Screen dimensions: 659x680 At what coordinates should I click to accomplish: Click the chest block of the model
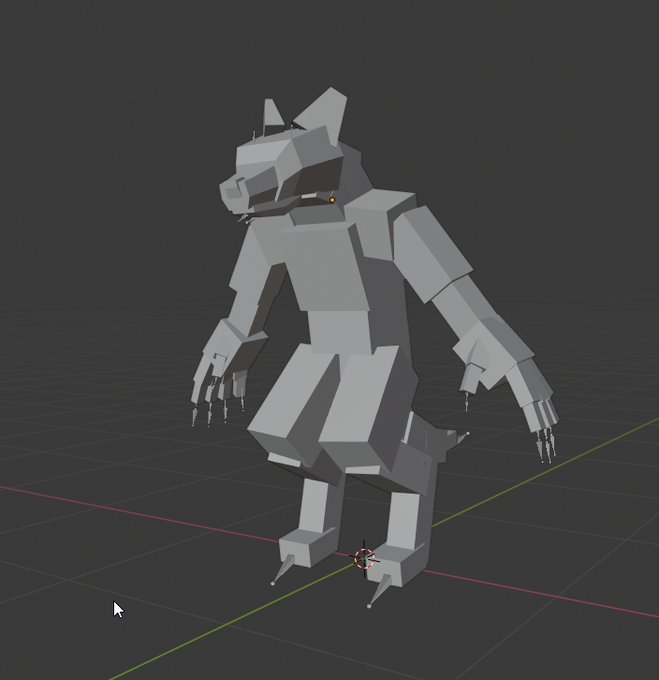(325, 267)
